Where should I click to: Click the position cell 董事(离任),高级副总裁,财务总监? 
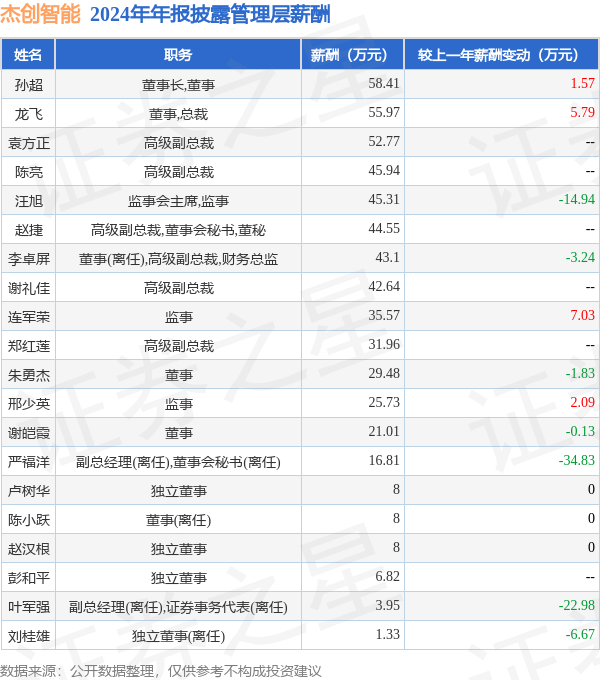178,259
